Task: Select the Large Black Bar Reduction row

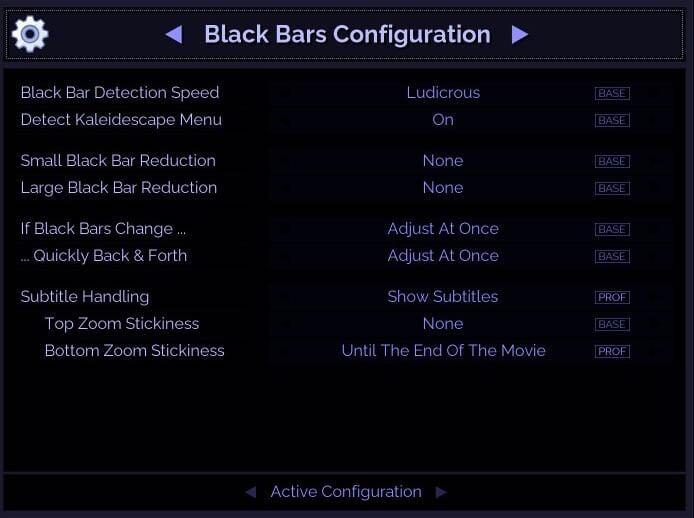Action: 119,188
